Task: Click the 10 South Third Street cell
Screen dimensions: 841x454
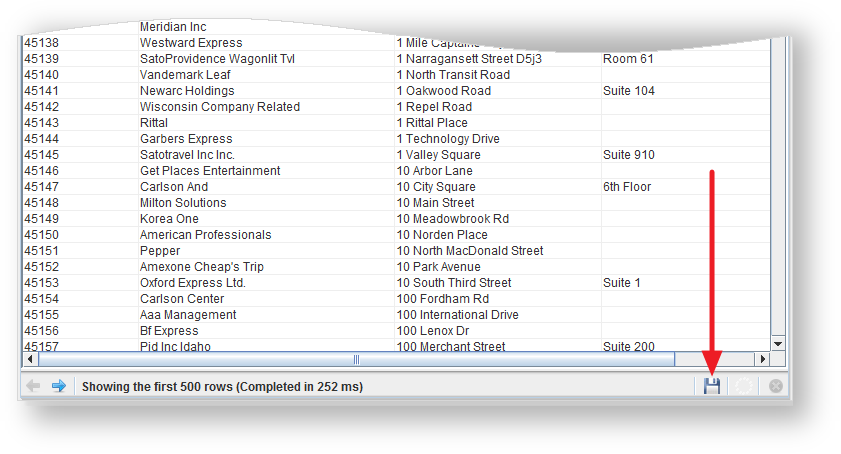Action: point(498,283)
